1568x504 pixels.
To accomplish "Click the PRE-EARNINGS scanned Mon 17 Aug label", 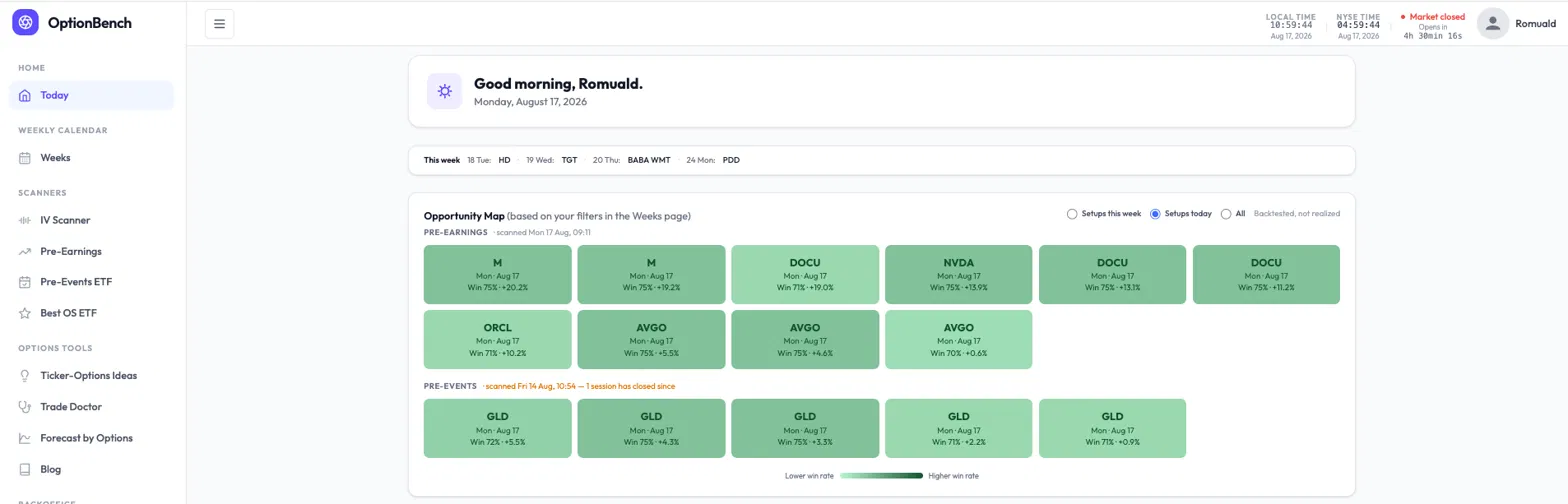I will pos(507,232).
